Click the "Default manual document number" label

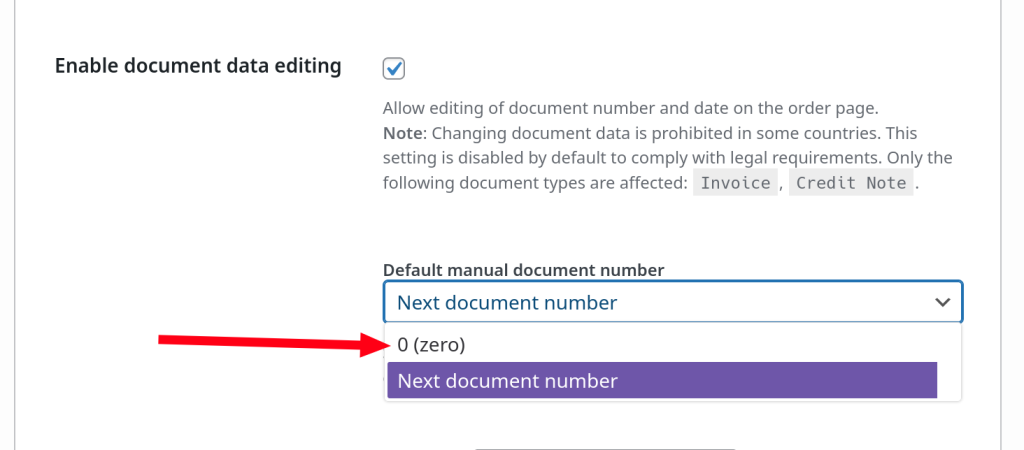coord(523,270)
